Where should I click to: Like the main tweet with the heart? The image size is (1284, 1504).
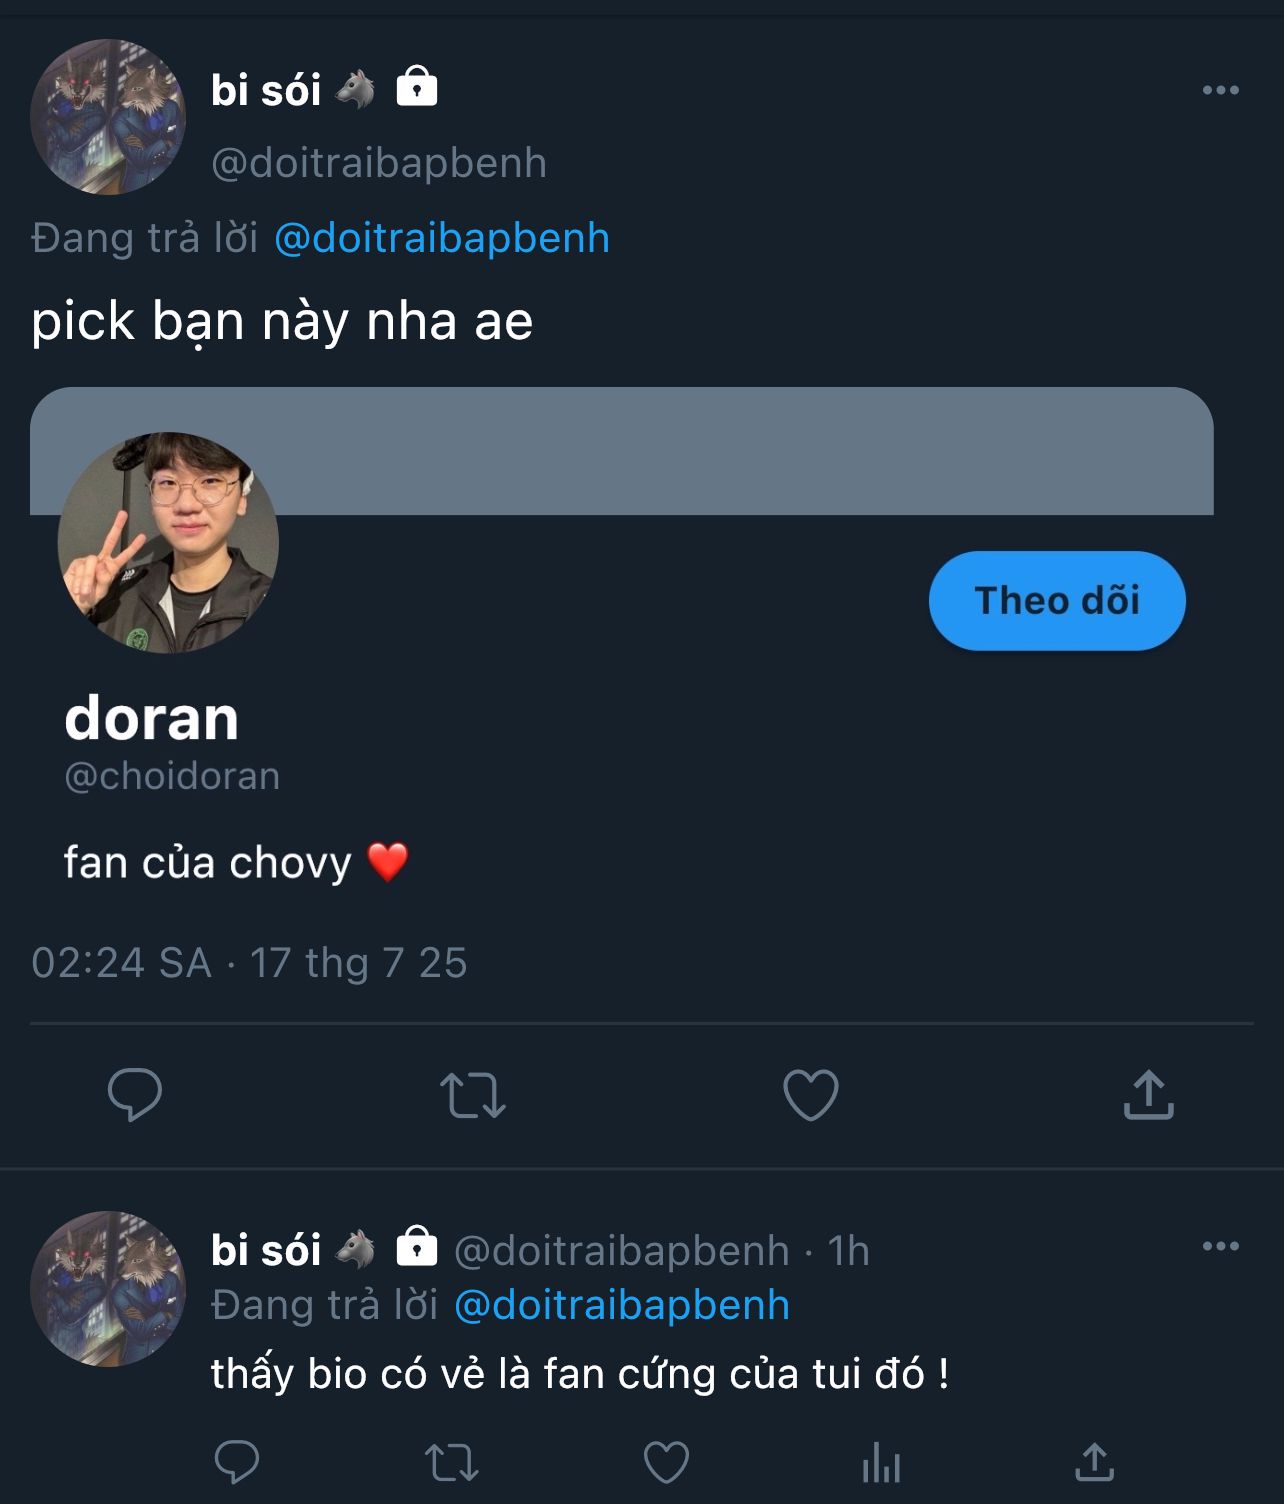[810, 1094]
